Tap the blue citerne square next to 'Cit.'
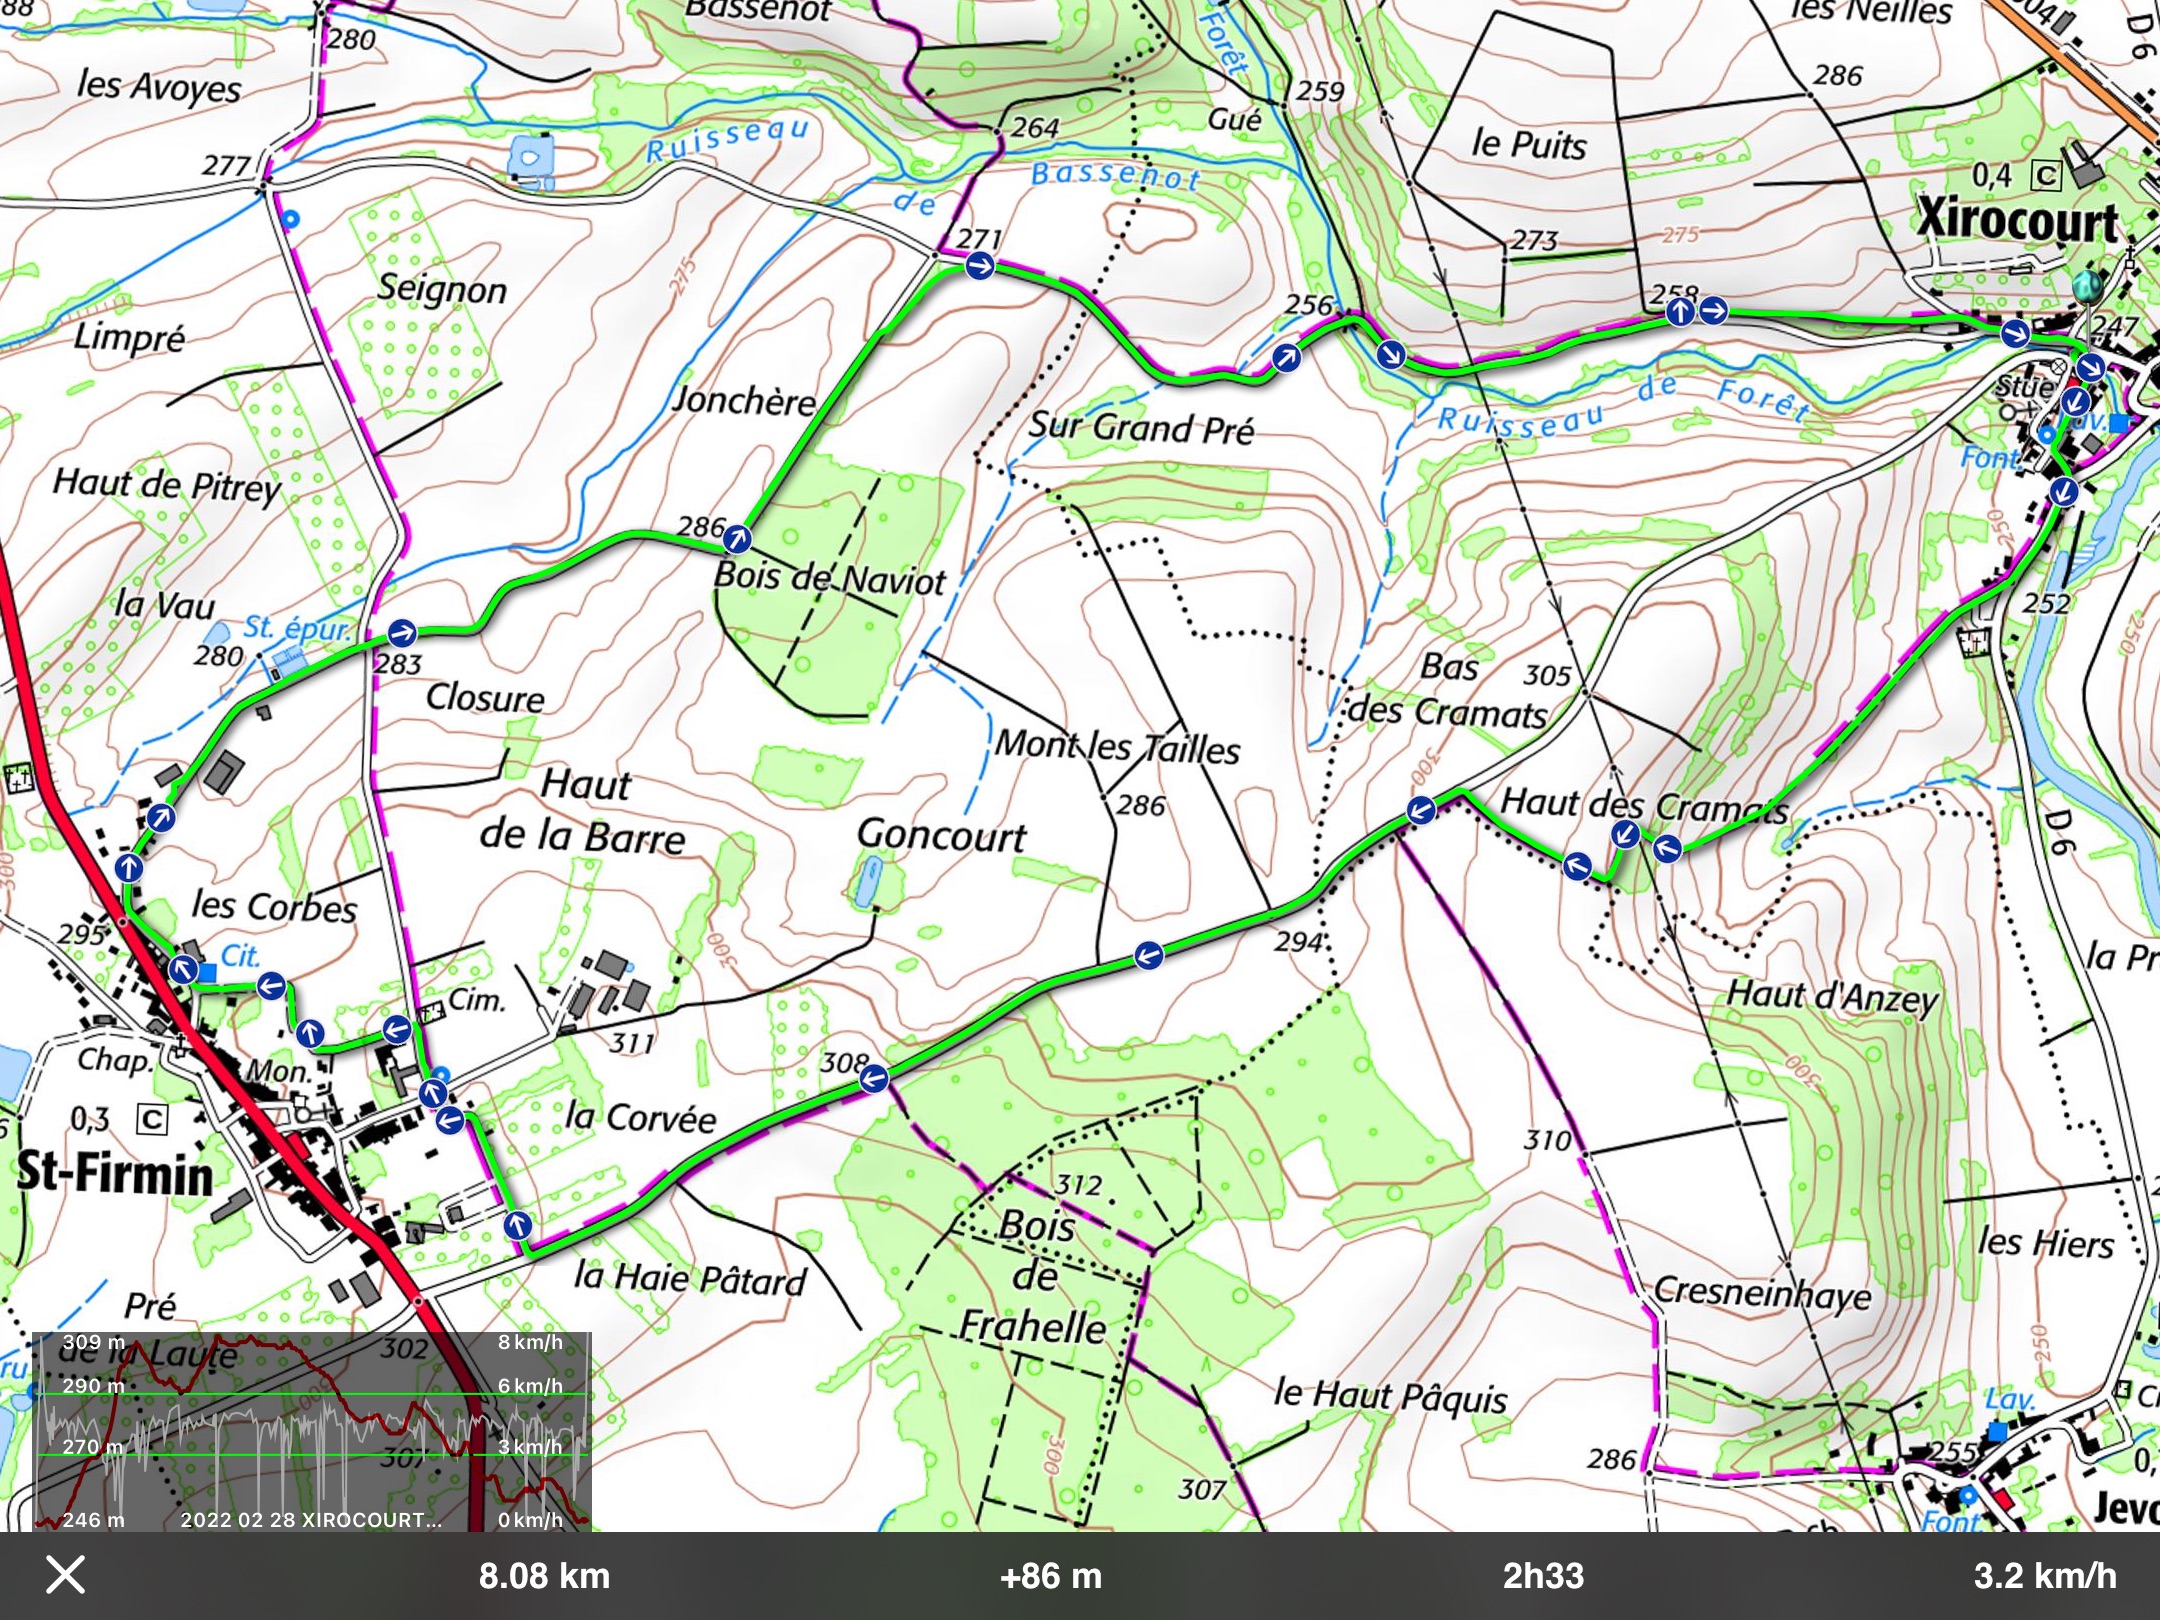This screenshot has width=2160, height=1620. (x=207, y=972)
